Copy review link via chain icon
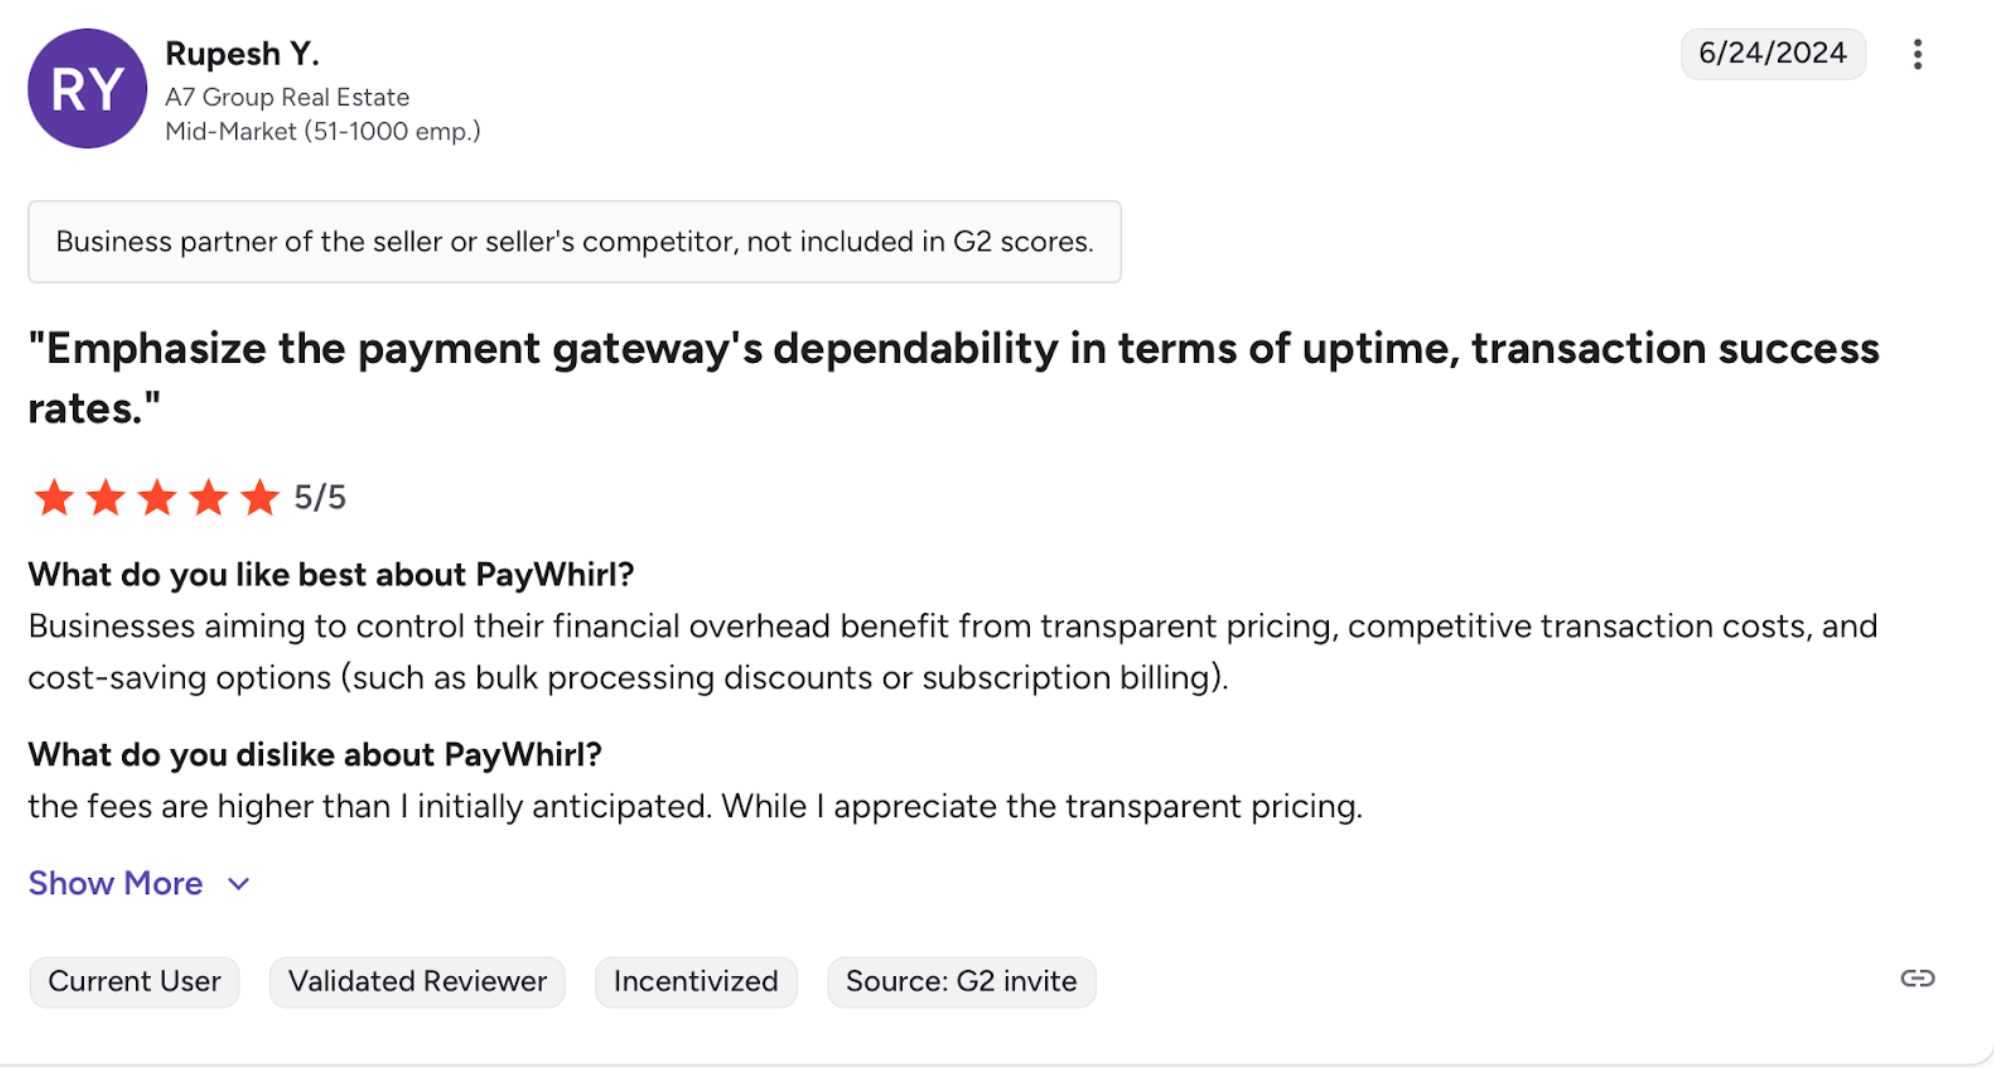Image resolution: width=1994 pixels, height=1070 pixels. coord(1917,979)
